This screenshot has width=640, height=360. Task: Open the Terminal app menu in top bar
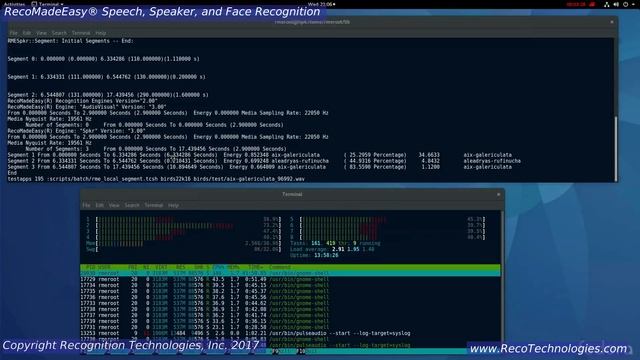click(x=47, y=4)
